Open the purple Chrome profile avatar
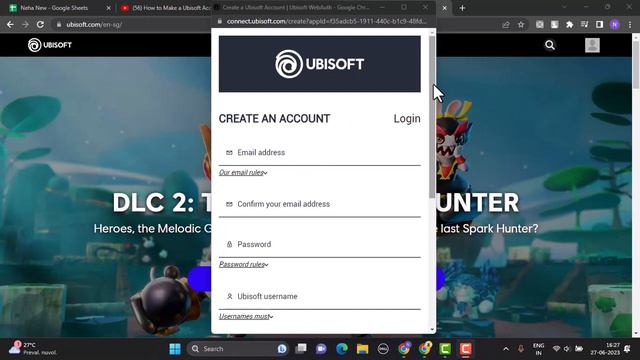The width and height of the screenshot is (640, 360). tap(614, 24)
